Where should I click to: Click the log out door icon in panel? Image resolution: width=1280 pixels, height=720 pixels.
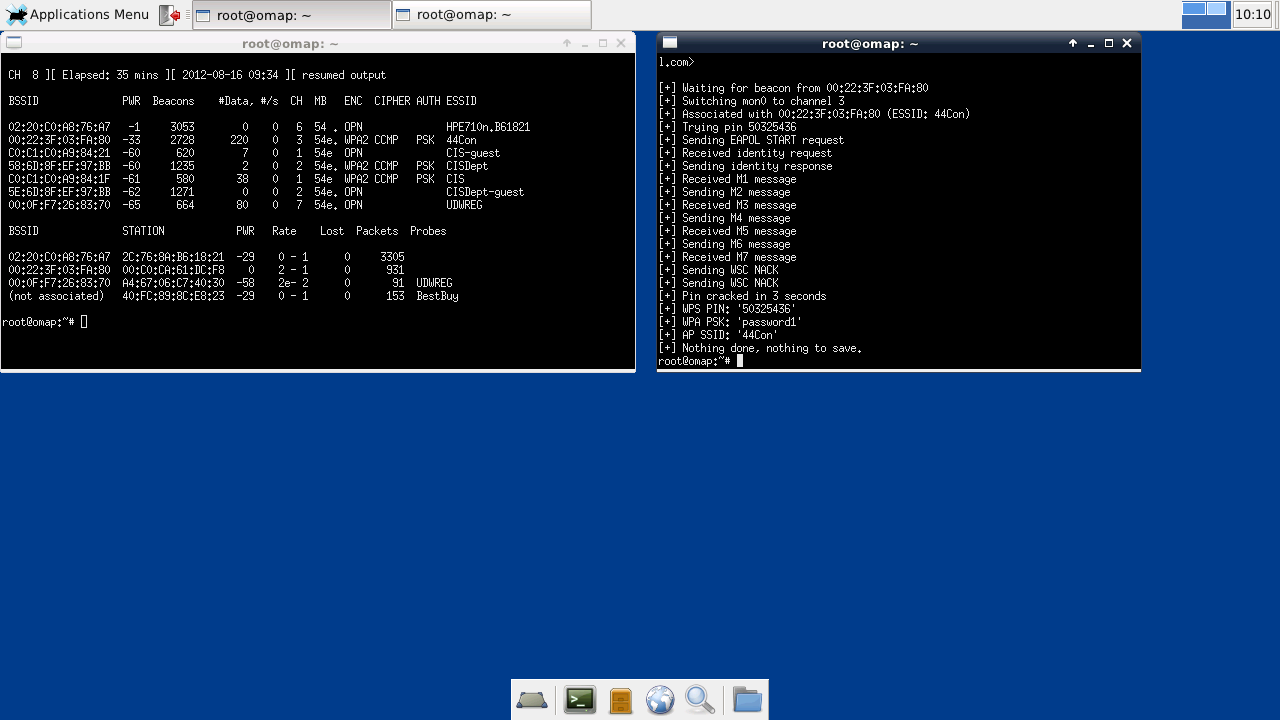coord(171,15)
